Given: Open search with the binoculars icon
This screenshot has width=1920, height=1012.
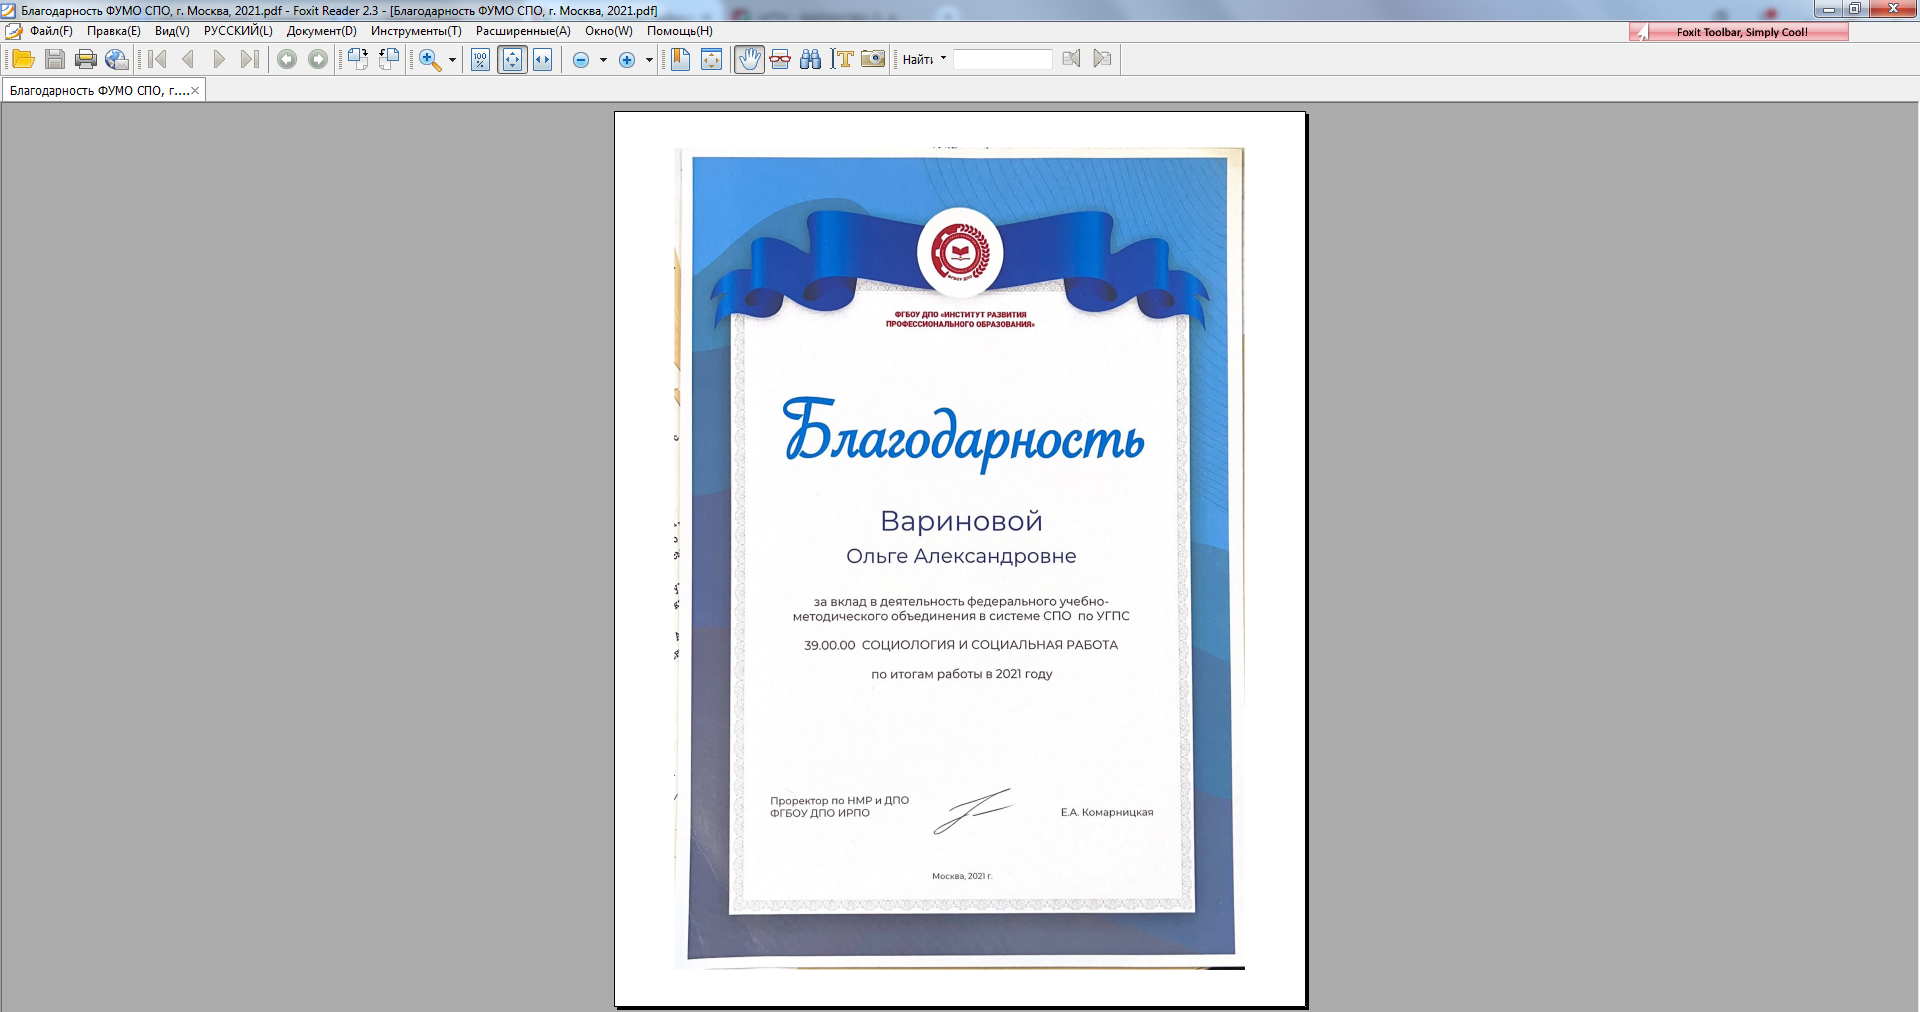Looking at the screenshot, I should tap(811, 59).
